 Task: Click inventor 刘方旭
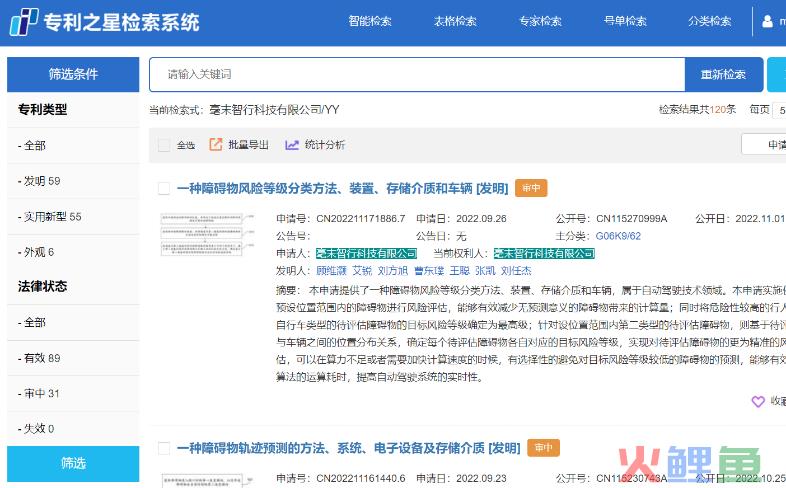pyautogui.click(x=393, y=271)
